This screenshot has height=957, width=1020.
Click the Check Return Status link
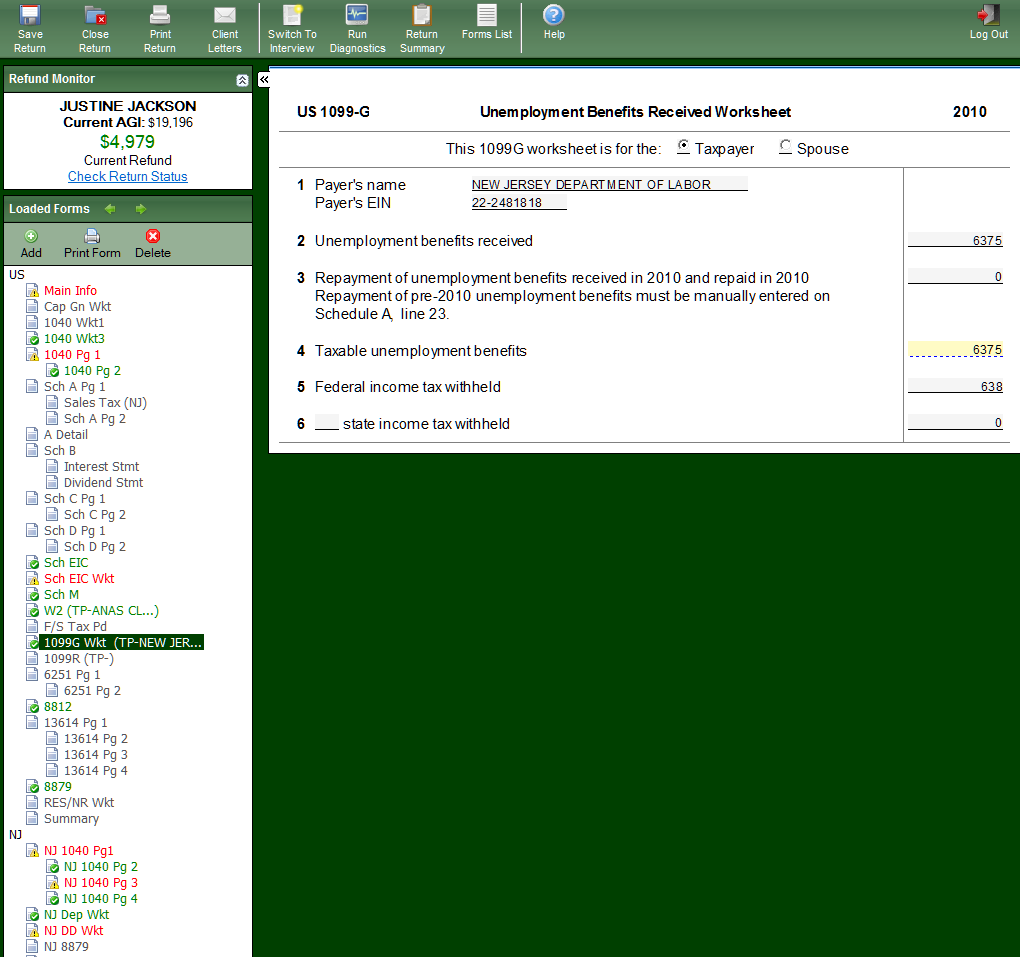click(128, 177)
